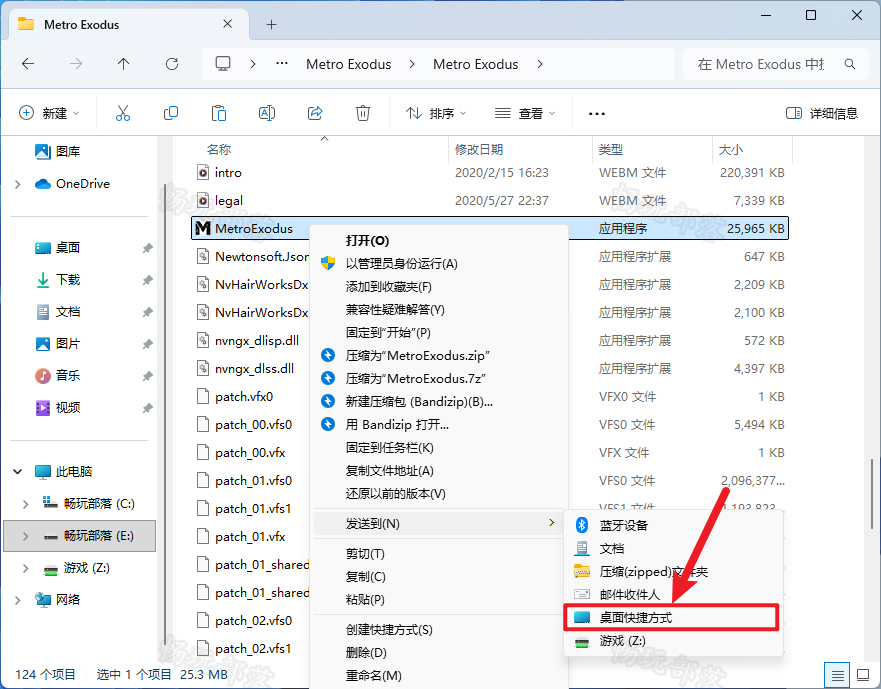This screenshot has height=689, width=881.
Task: Switch to details list view icon
Action: [837, 675]
